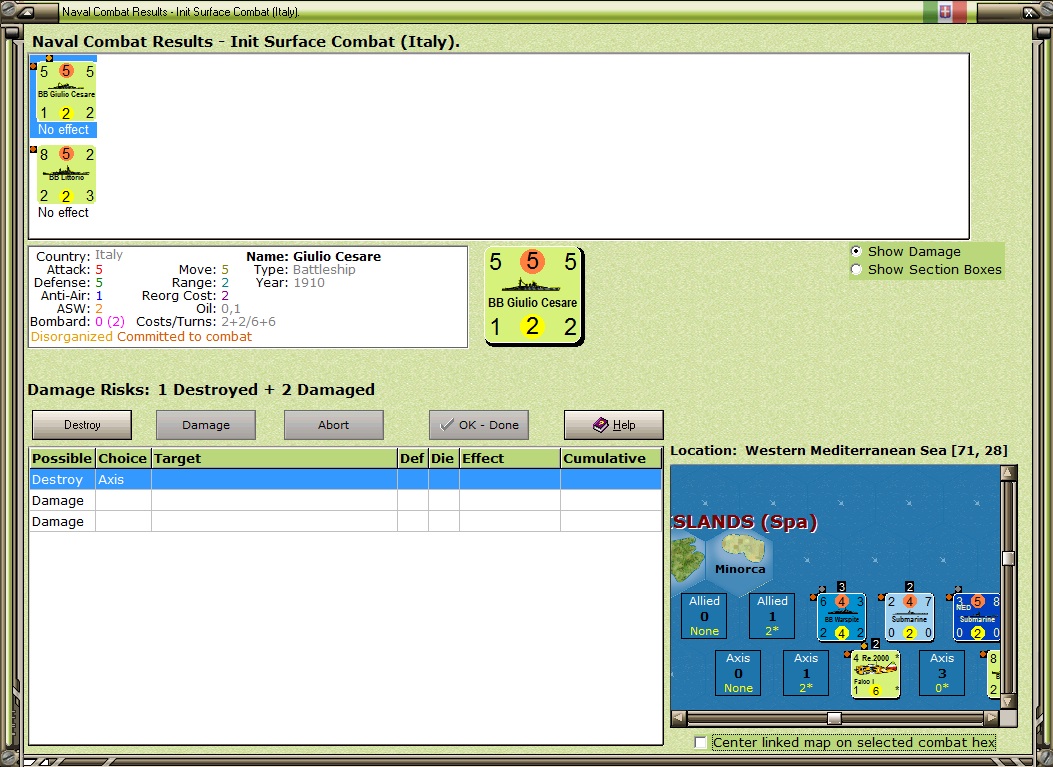1053x767 pixels.
Task: Click the map vertical scrollbar up arrow
Action: (1007, 472)
